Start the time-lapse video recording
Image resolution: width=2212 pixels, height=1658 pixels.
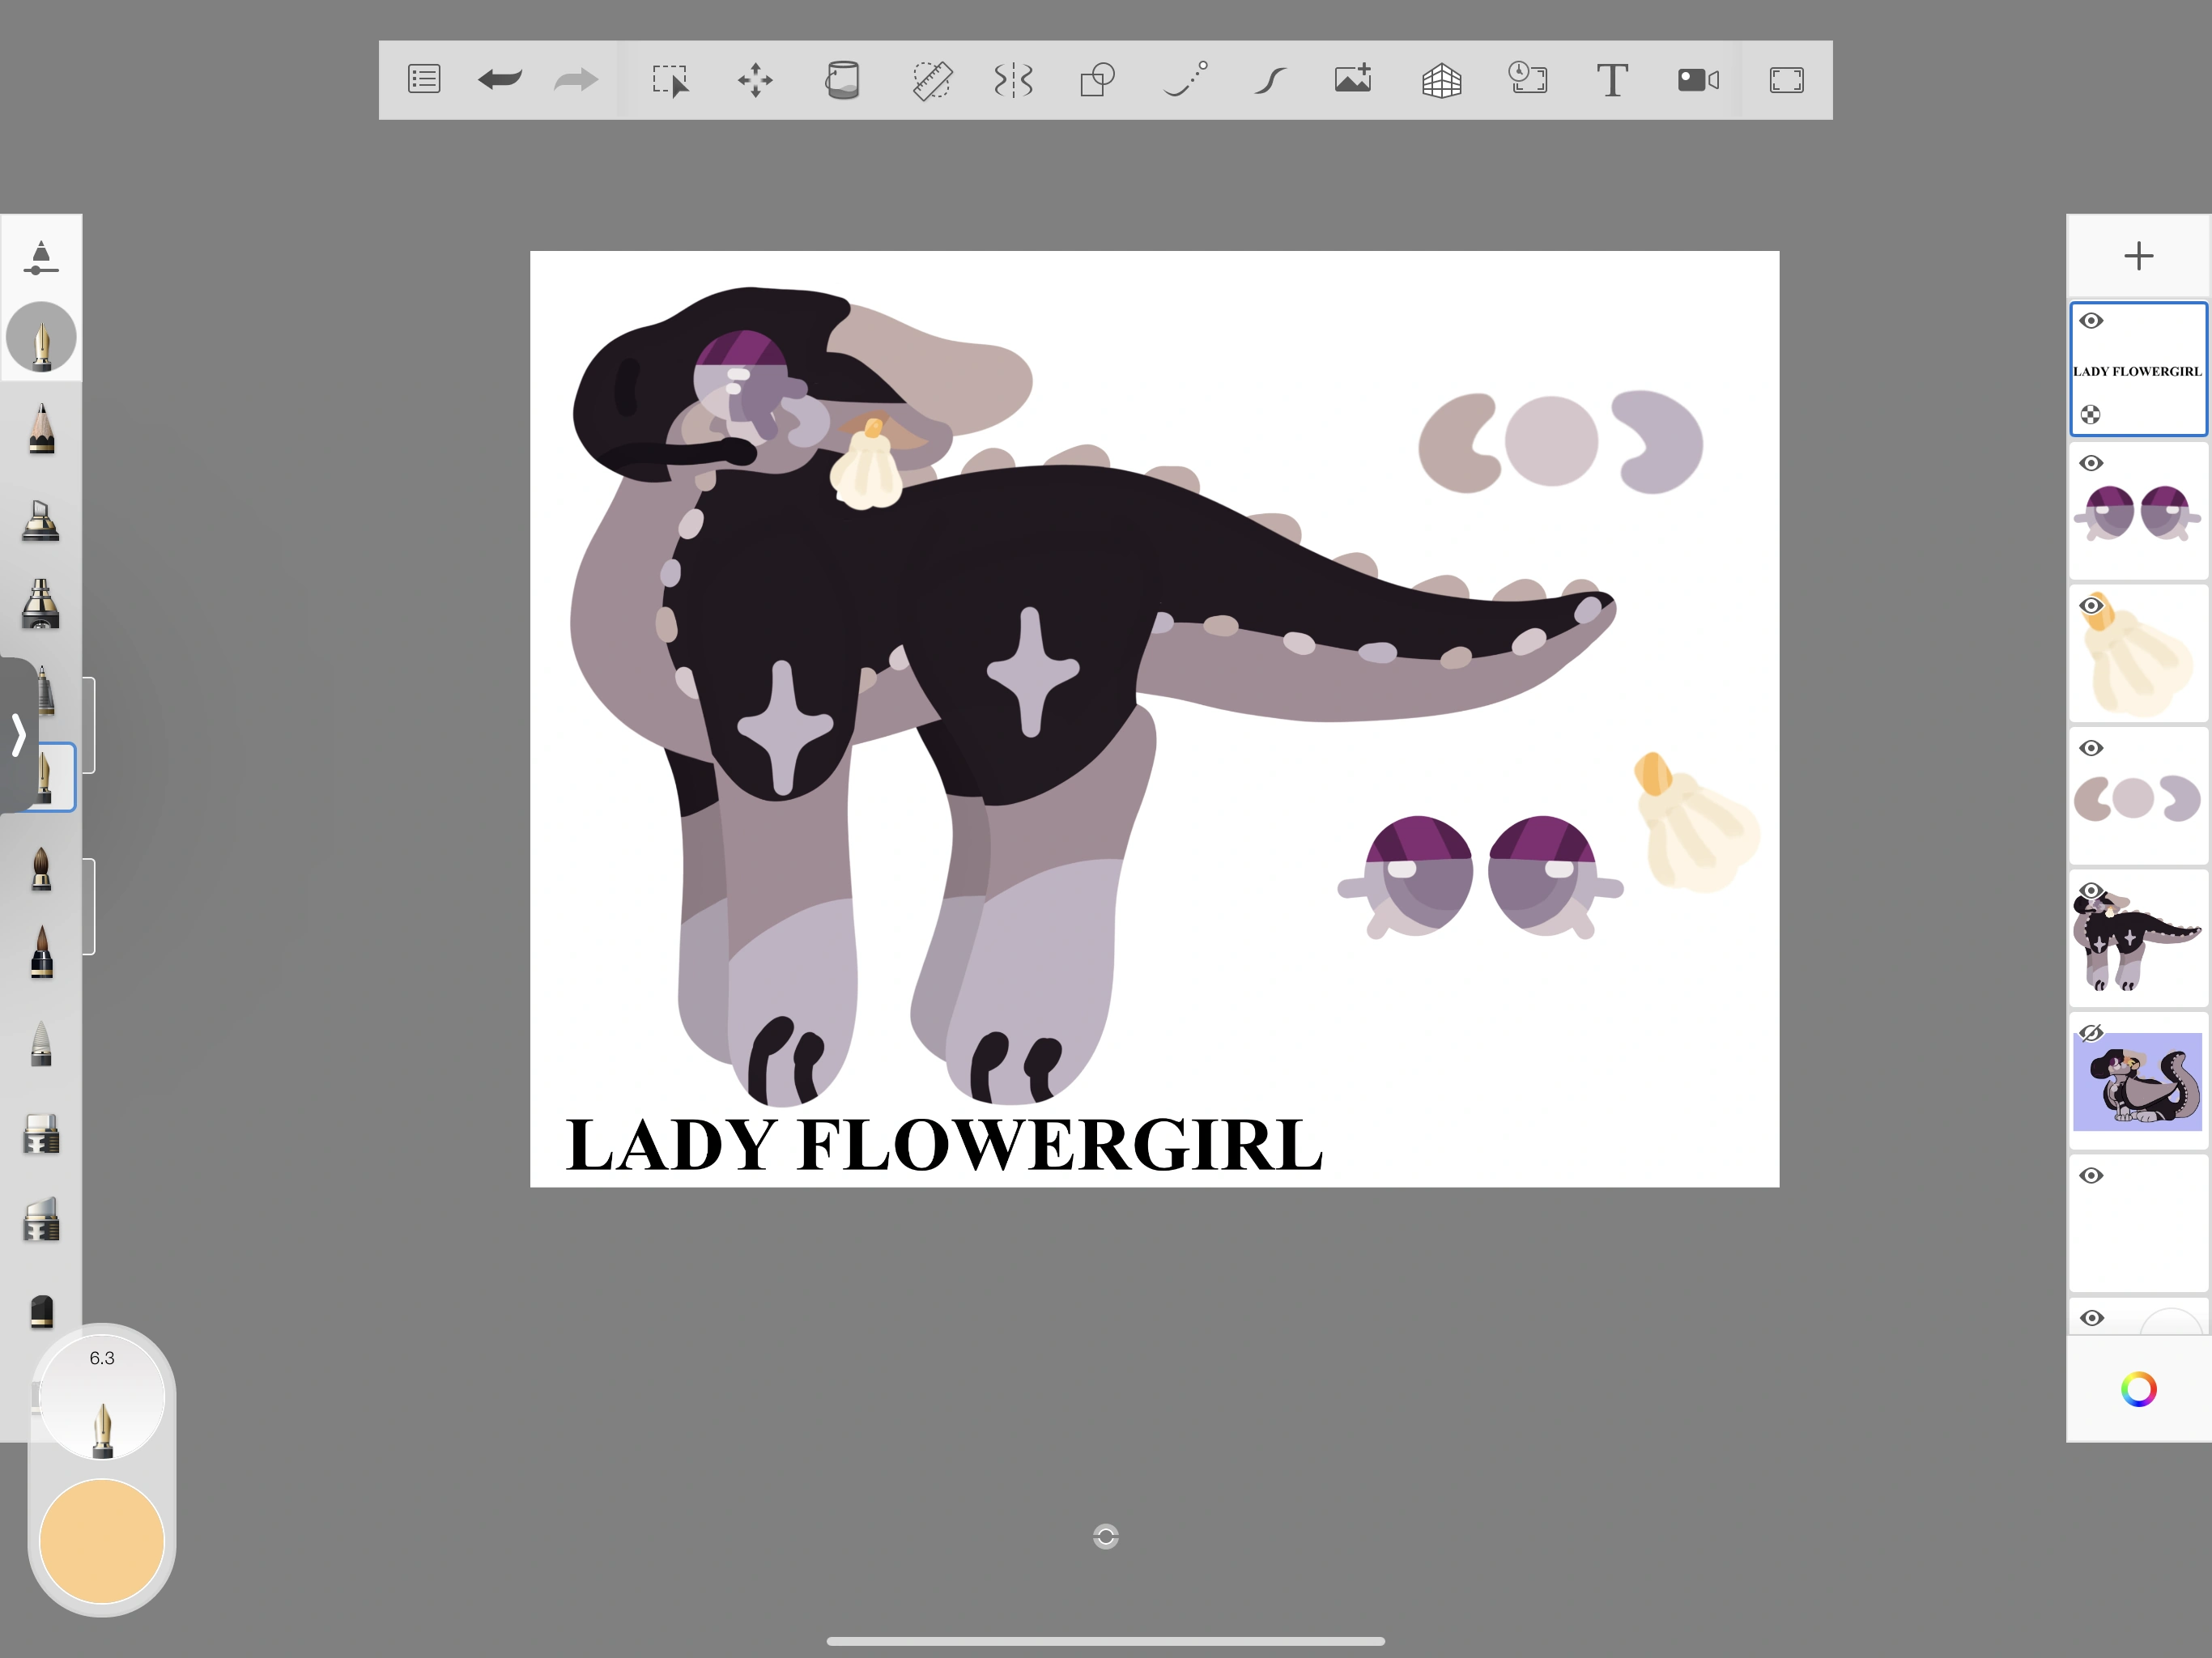[1698, 80]
